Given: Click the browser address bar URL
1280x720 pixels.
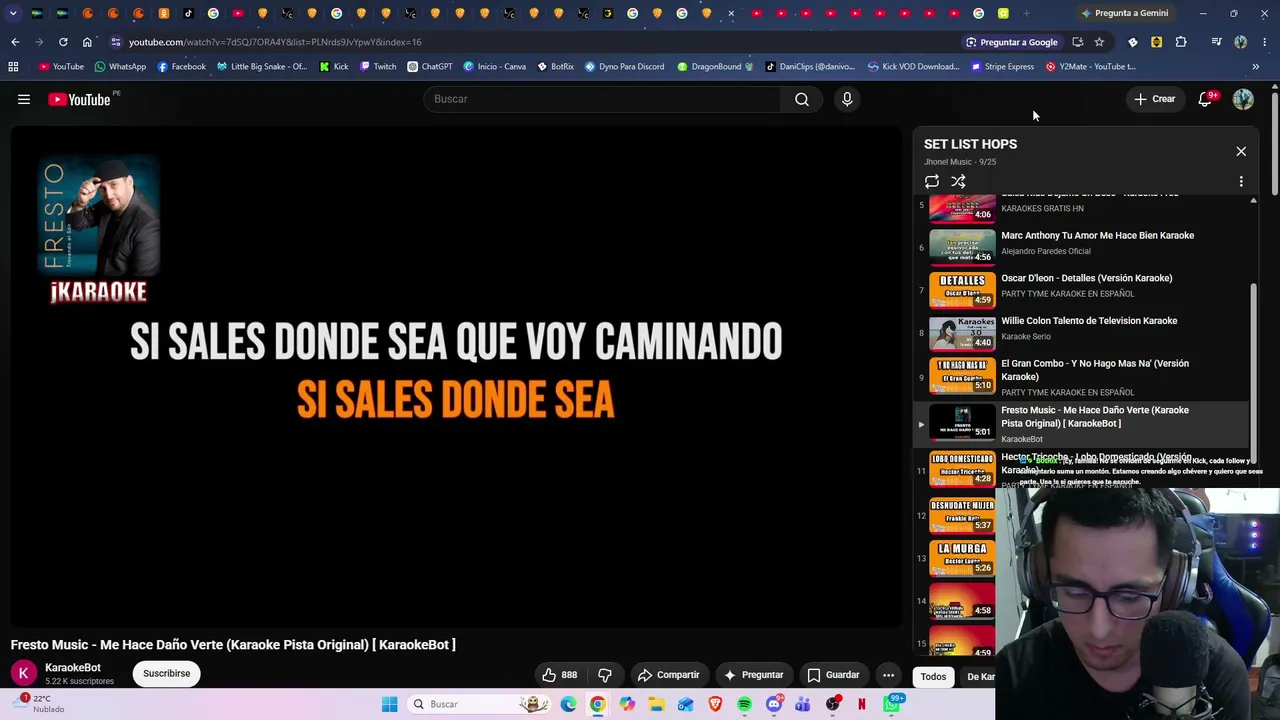Looking at the screenshot, I should (275, 42).
